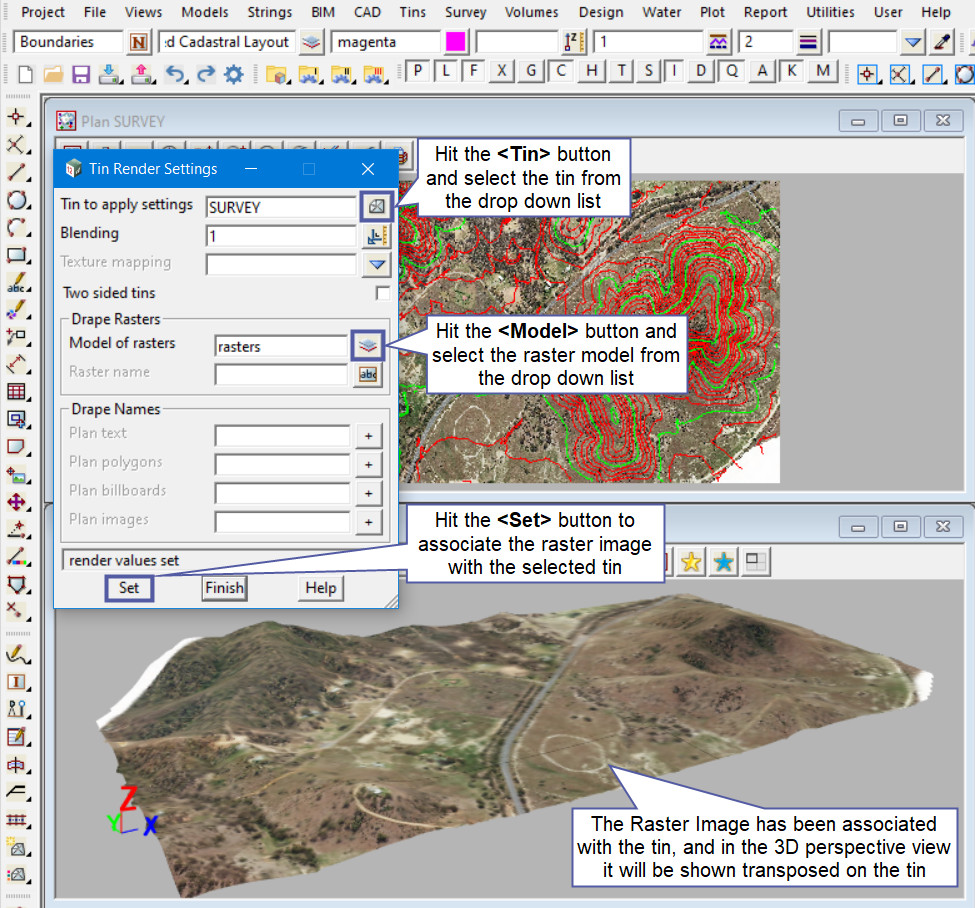Click the magenta colour swatch
975x908 pixels.
click(455, 42)
